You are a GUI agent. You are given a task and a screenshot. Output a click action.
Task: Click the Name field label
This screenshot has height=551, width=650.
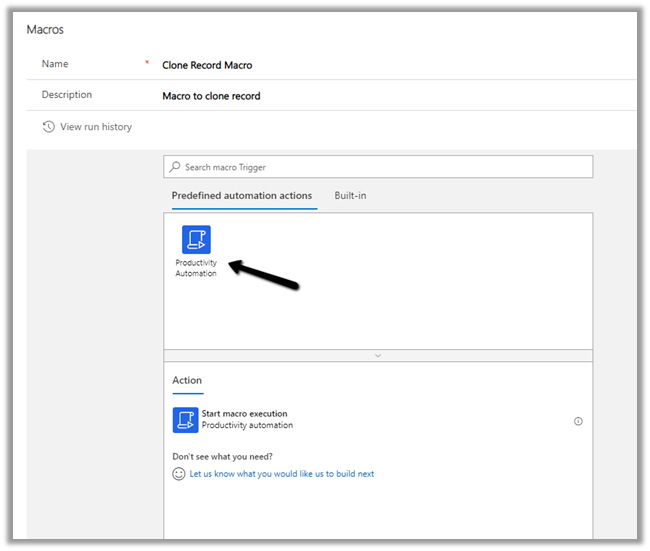coord(56,64)
